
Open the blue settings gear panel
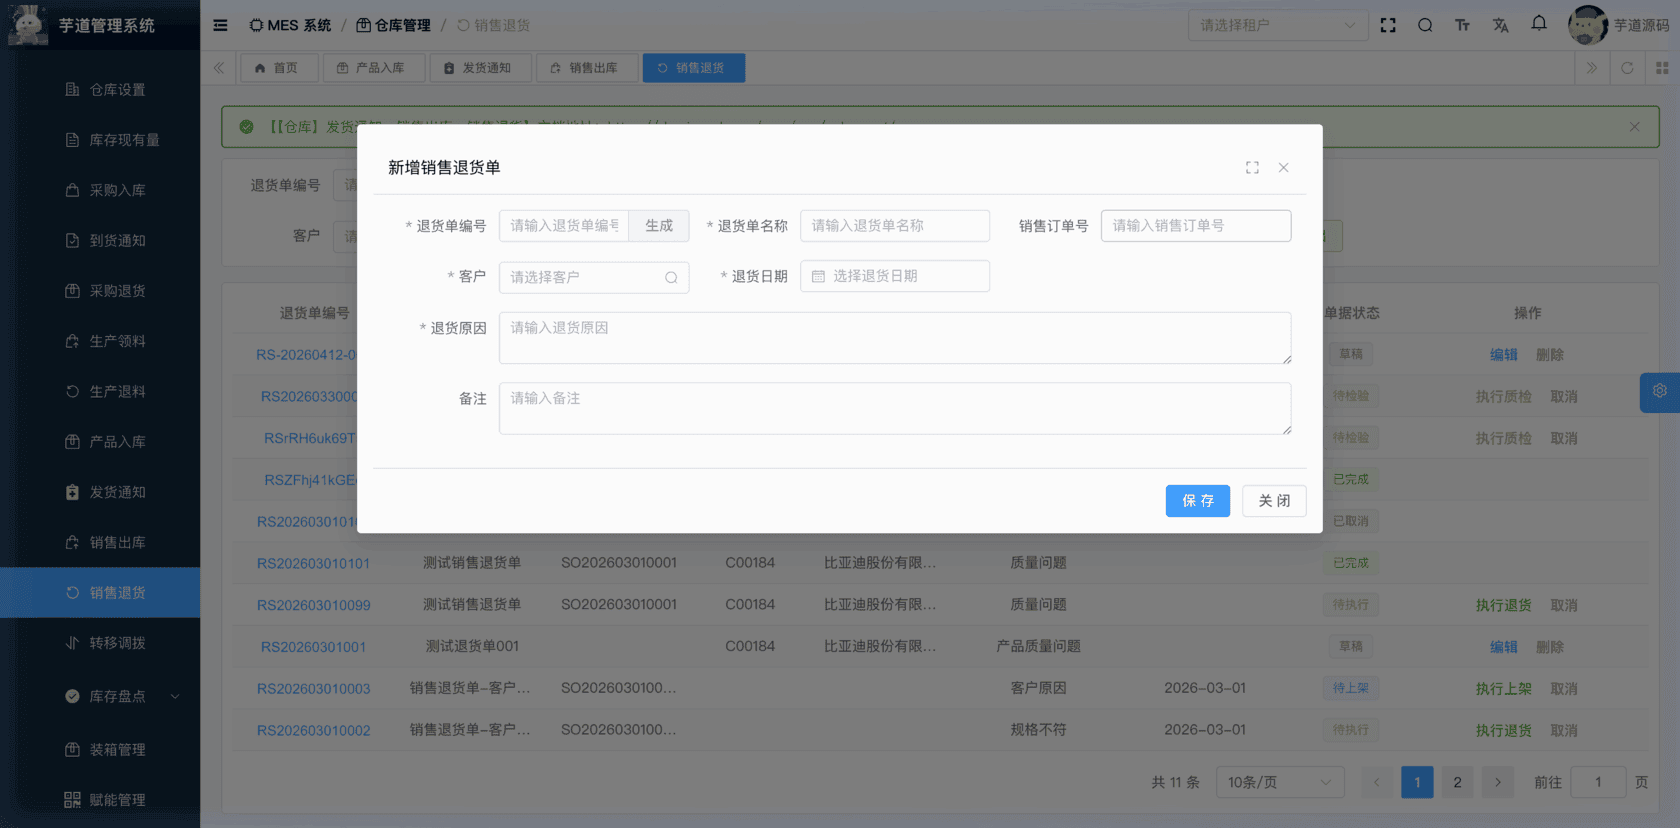pyautogui.click(x=1660, y=392)
